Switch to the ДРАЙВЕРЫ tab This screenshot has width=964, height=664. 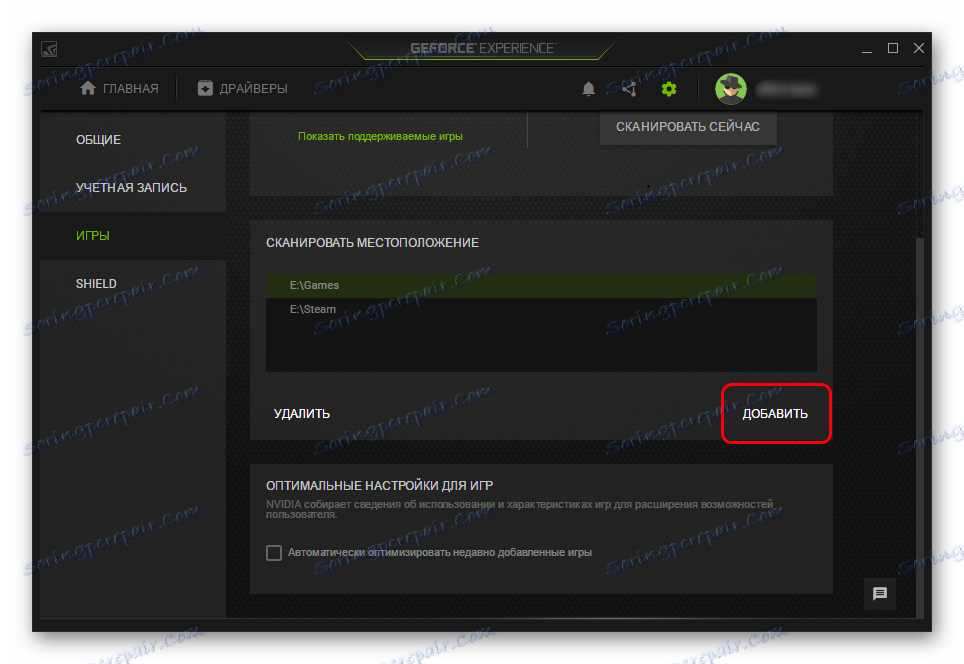pyautogui.click(x=242, y=89)
